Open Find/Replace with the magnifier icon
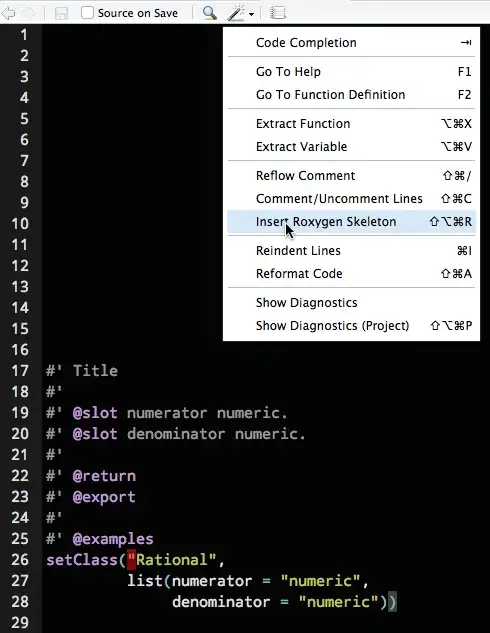The image size is (490, 633). (209, 13)
